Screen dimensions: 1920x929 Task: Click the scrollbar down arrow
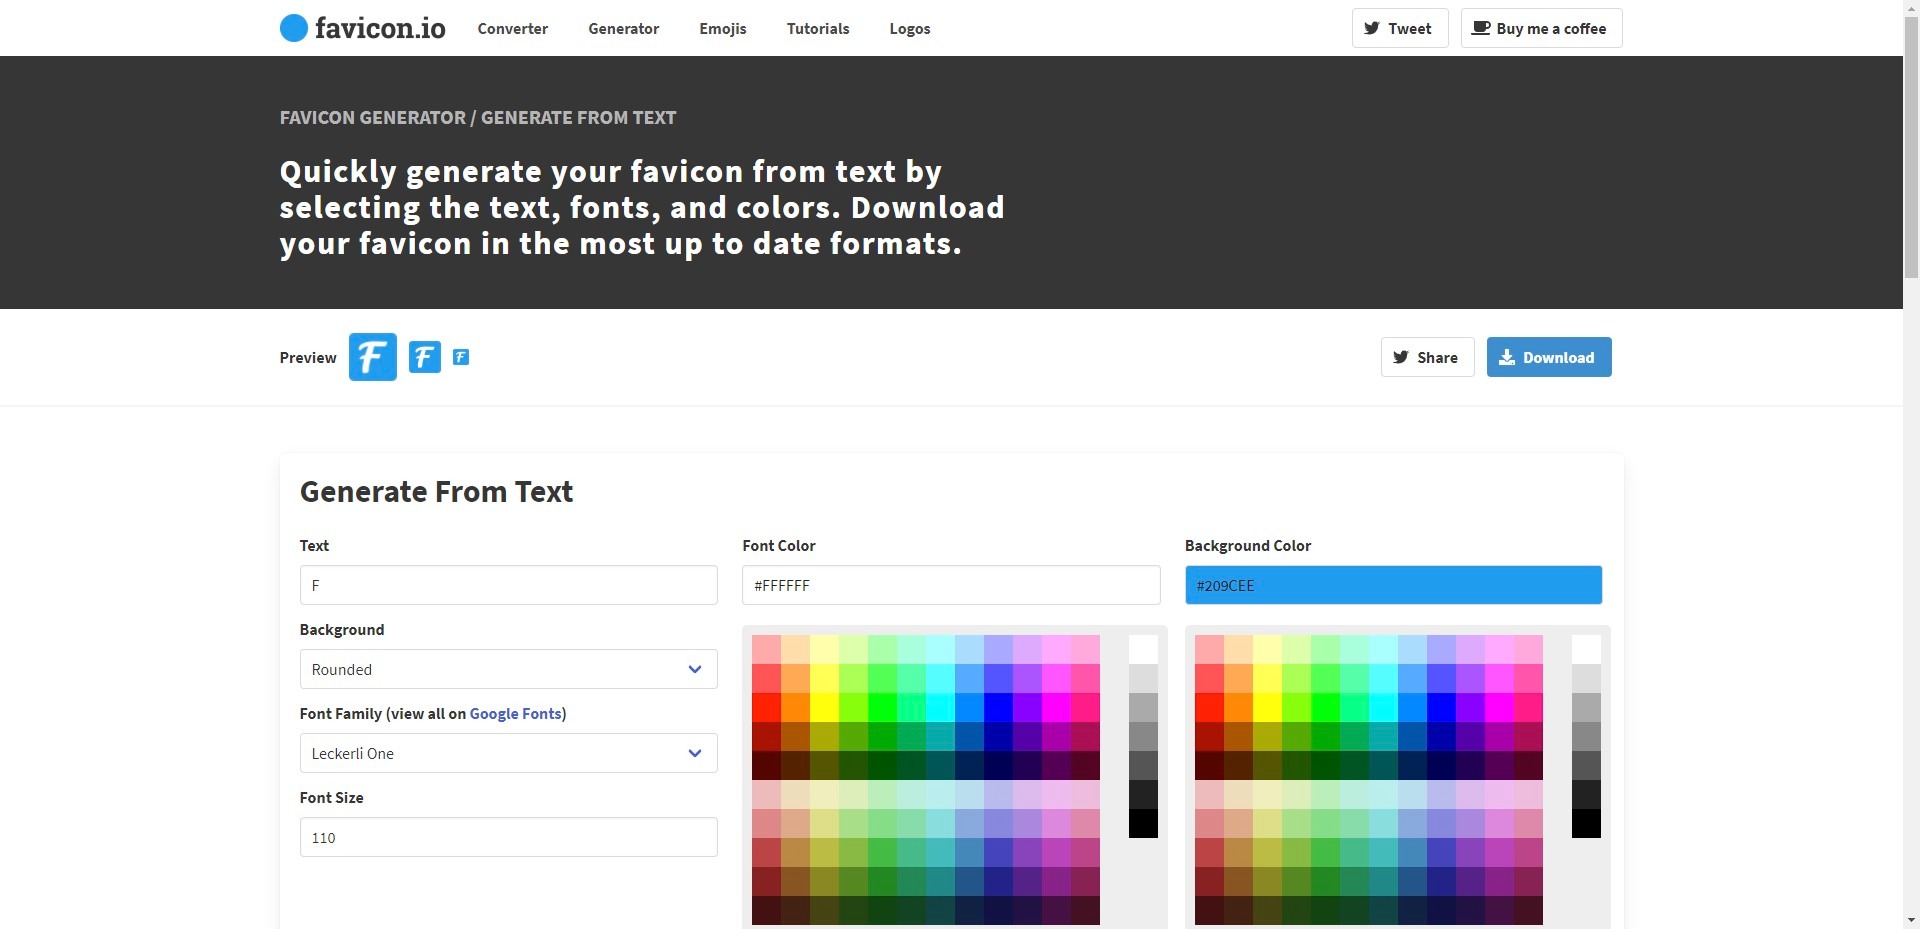pos(1911,920)
